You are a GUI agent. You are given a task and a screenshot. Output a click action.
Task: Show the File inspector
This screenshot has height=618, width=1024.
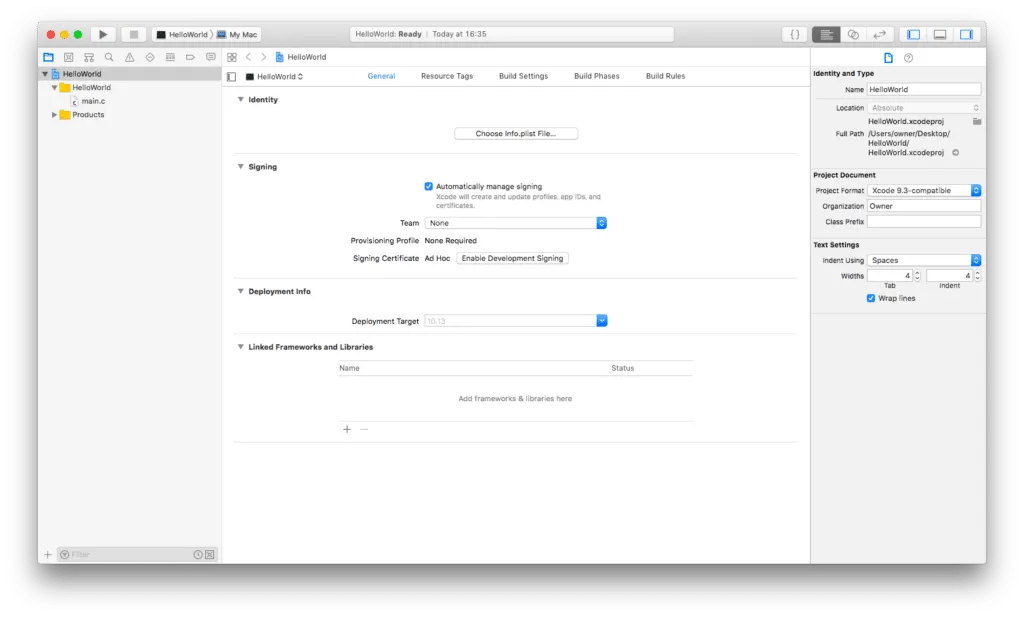888,58
